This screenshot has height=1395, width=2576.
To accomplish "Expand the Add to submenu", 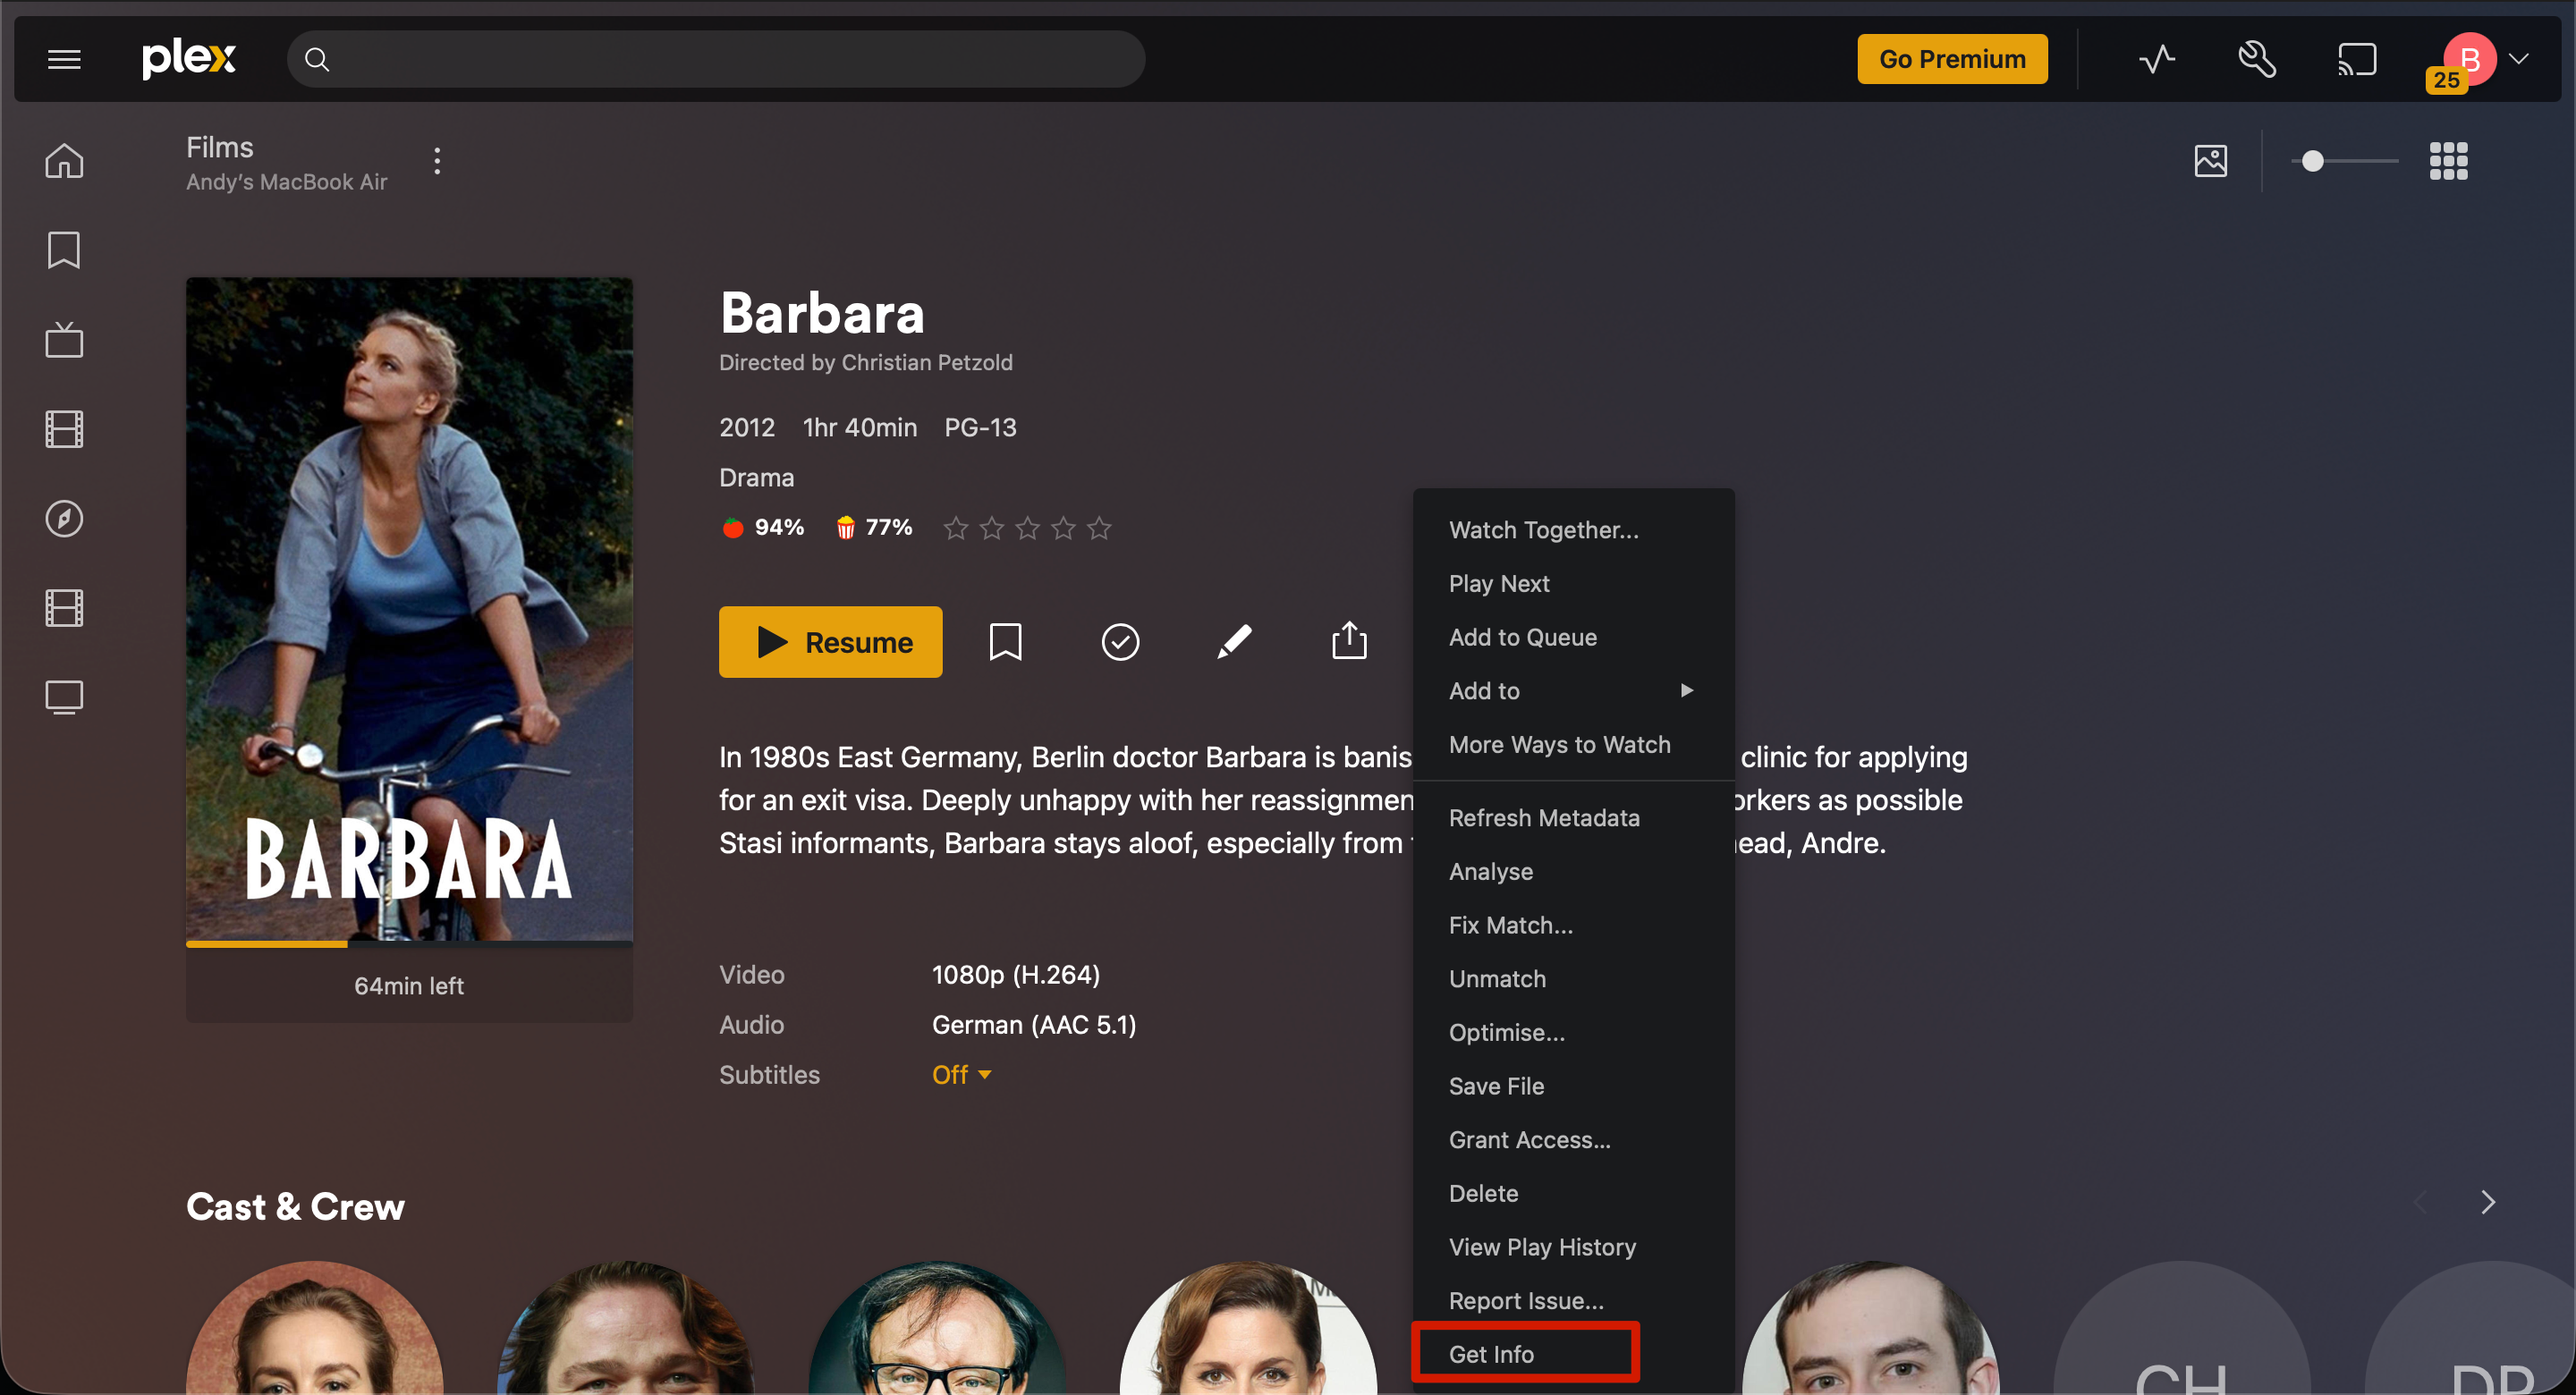I will click(x=1573, y=691).
